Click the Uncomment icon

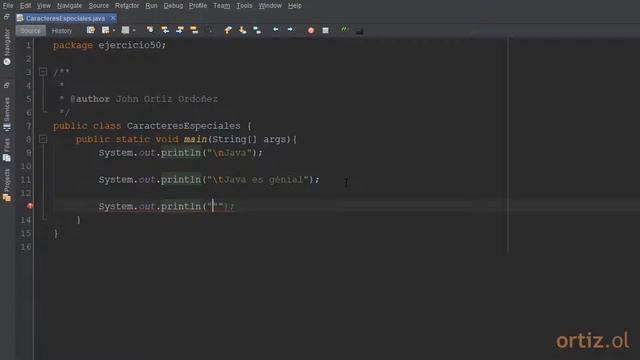[359, 31]
